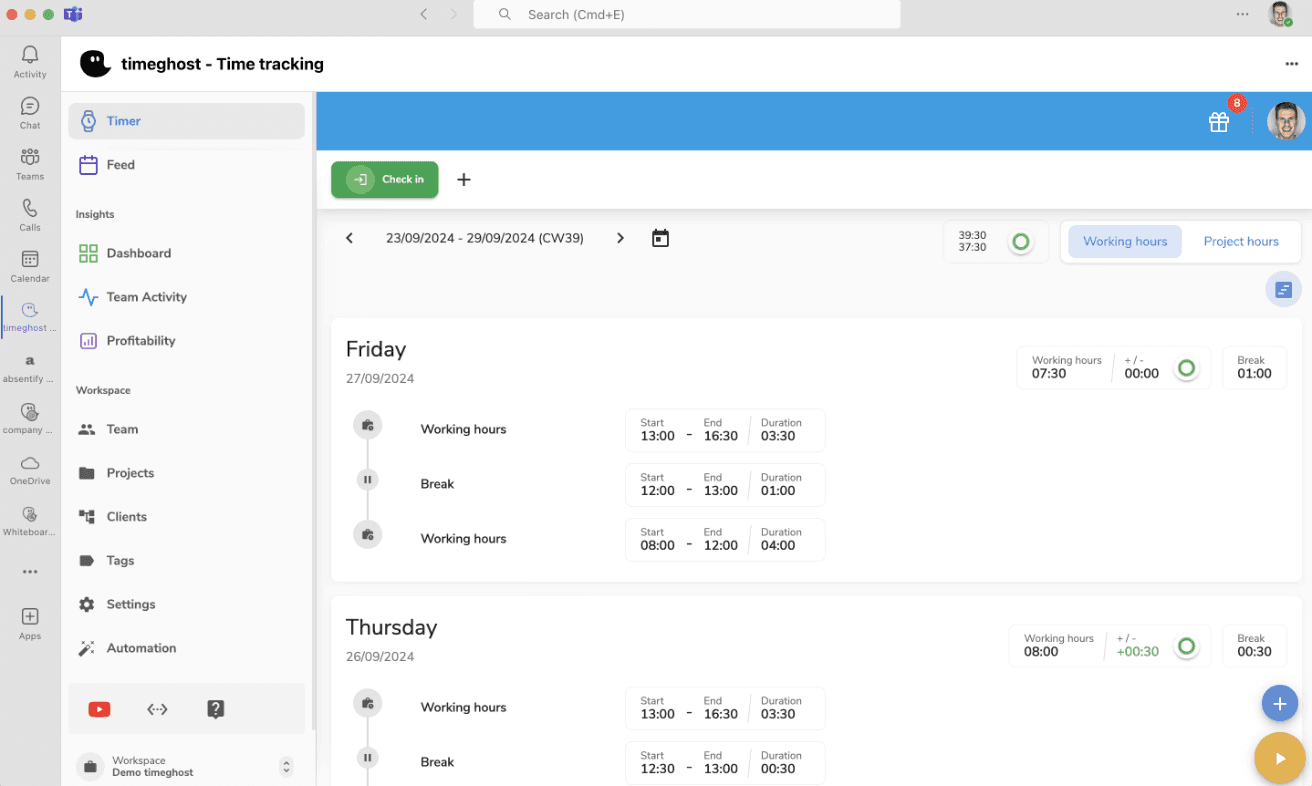This screenshot has width=1312, height=786.
Task: Open Teams section in the left rail
Action: [30, 163]
